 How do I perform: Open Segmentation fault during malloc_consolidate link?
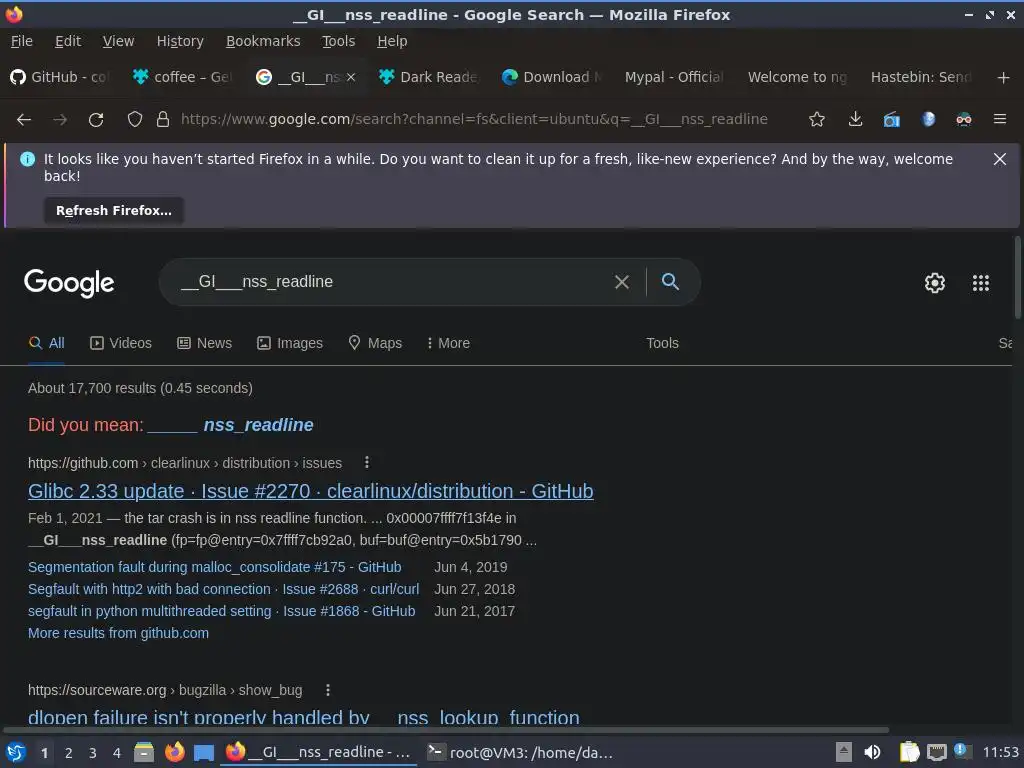click(215, 567)
